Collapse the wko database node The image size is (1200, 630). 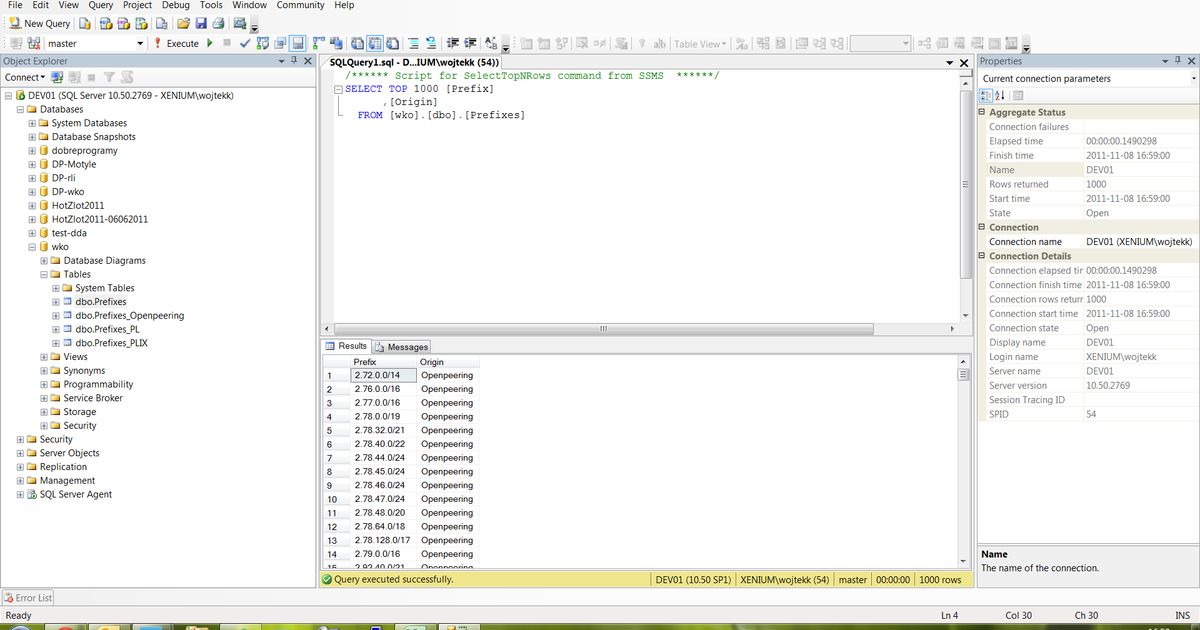coord(33,246)
